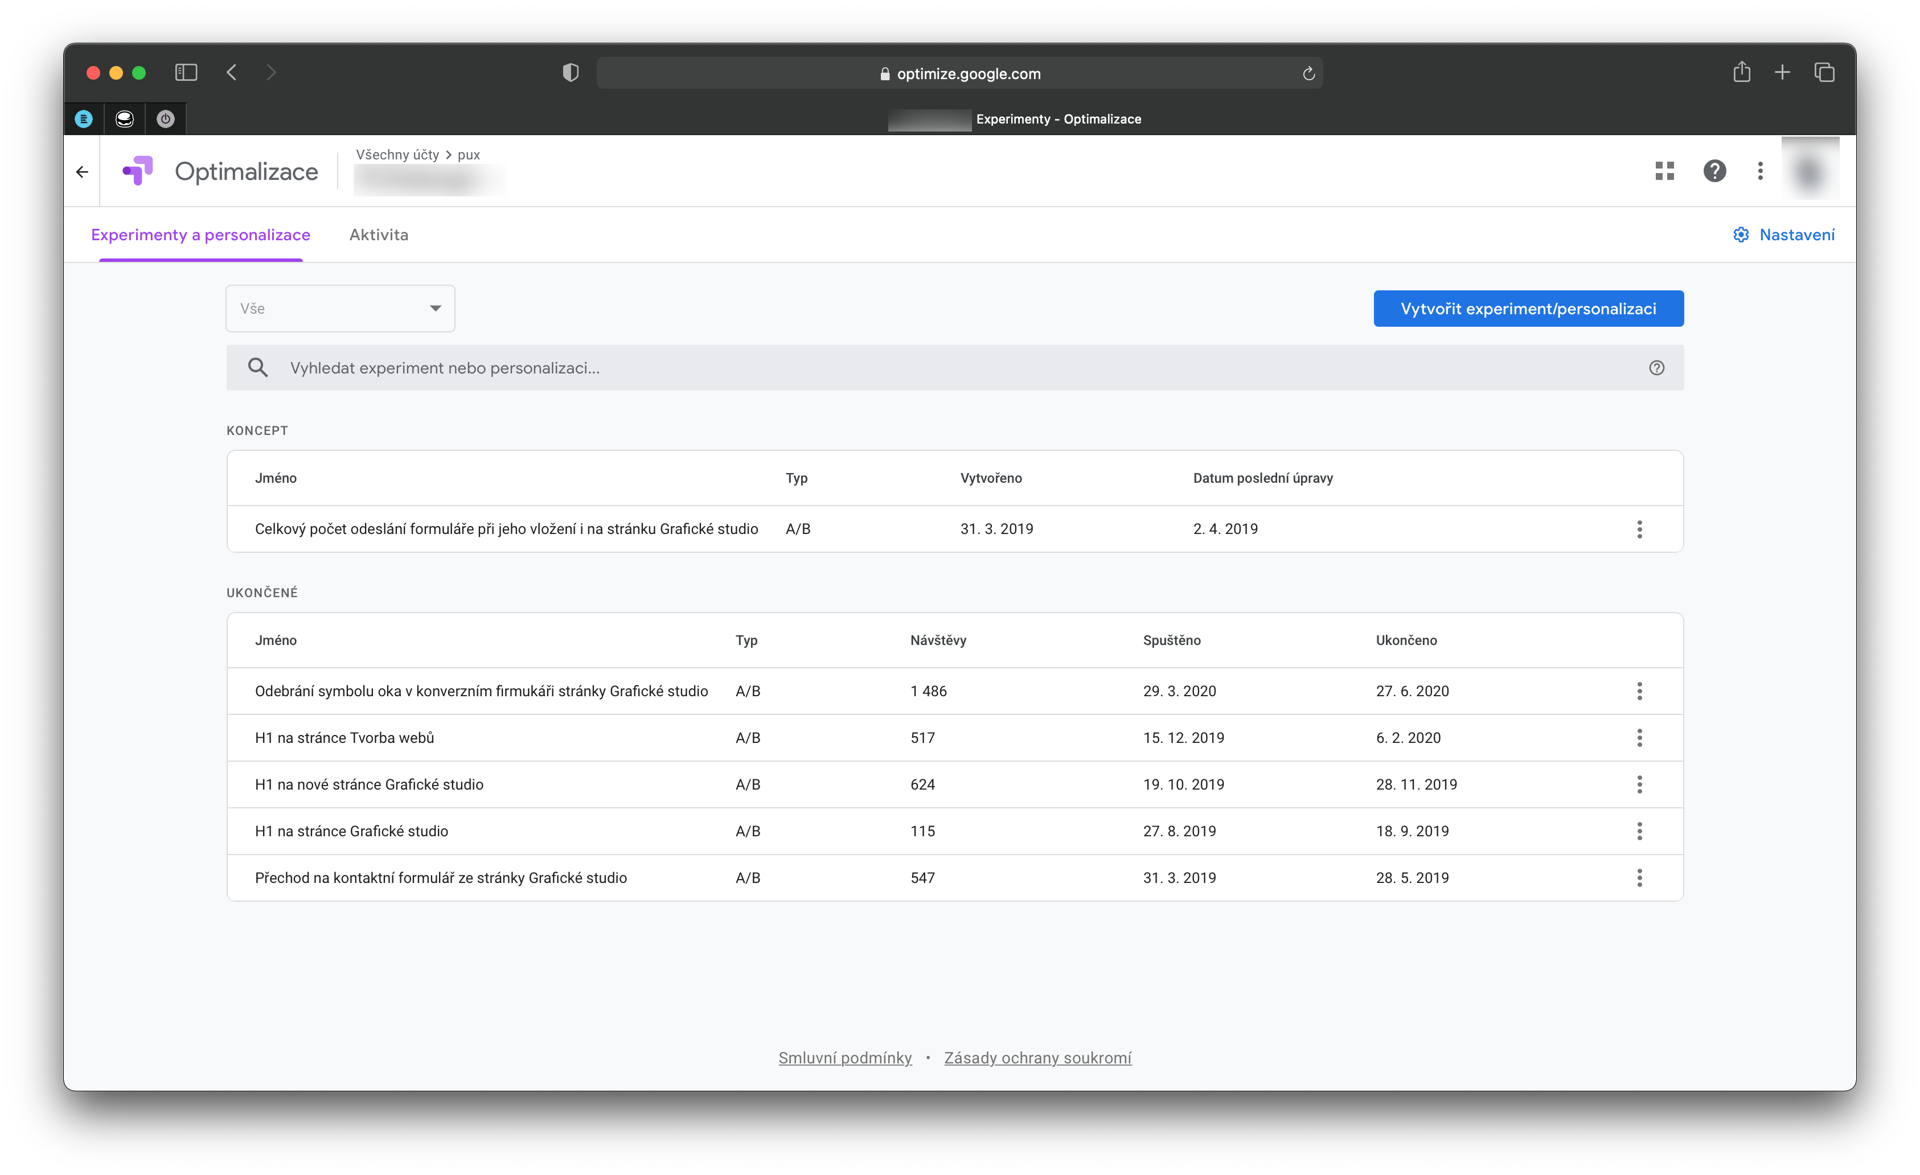Image resolution: width=1920 pixels, height=1175 pixels.
Task: Open the Vše filter dropdown
Action: [x=340, y=308]
